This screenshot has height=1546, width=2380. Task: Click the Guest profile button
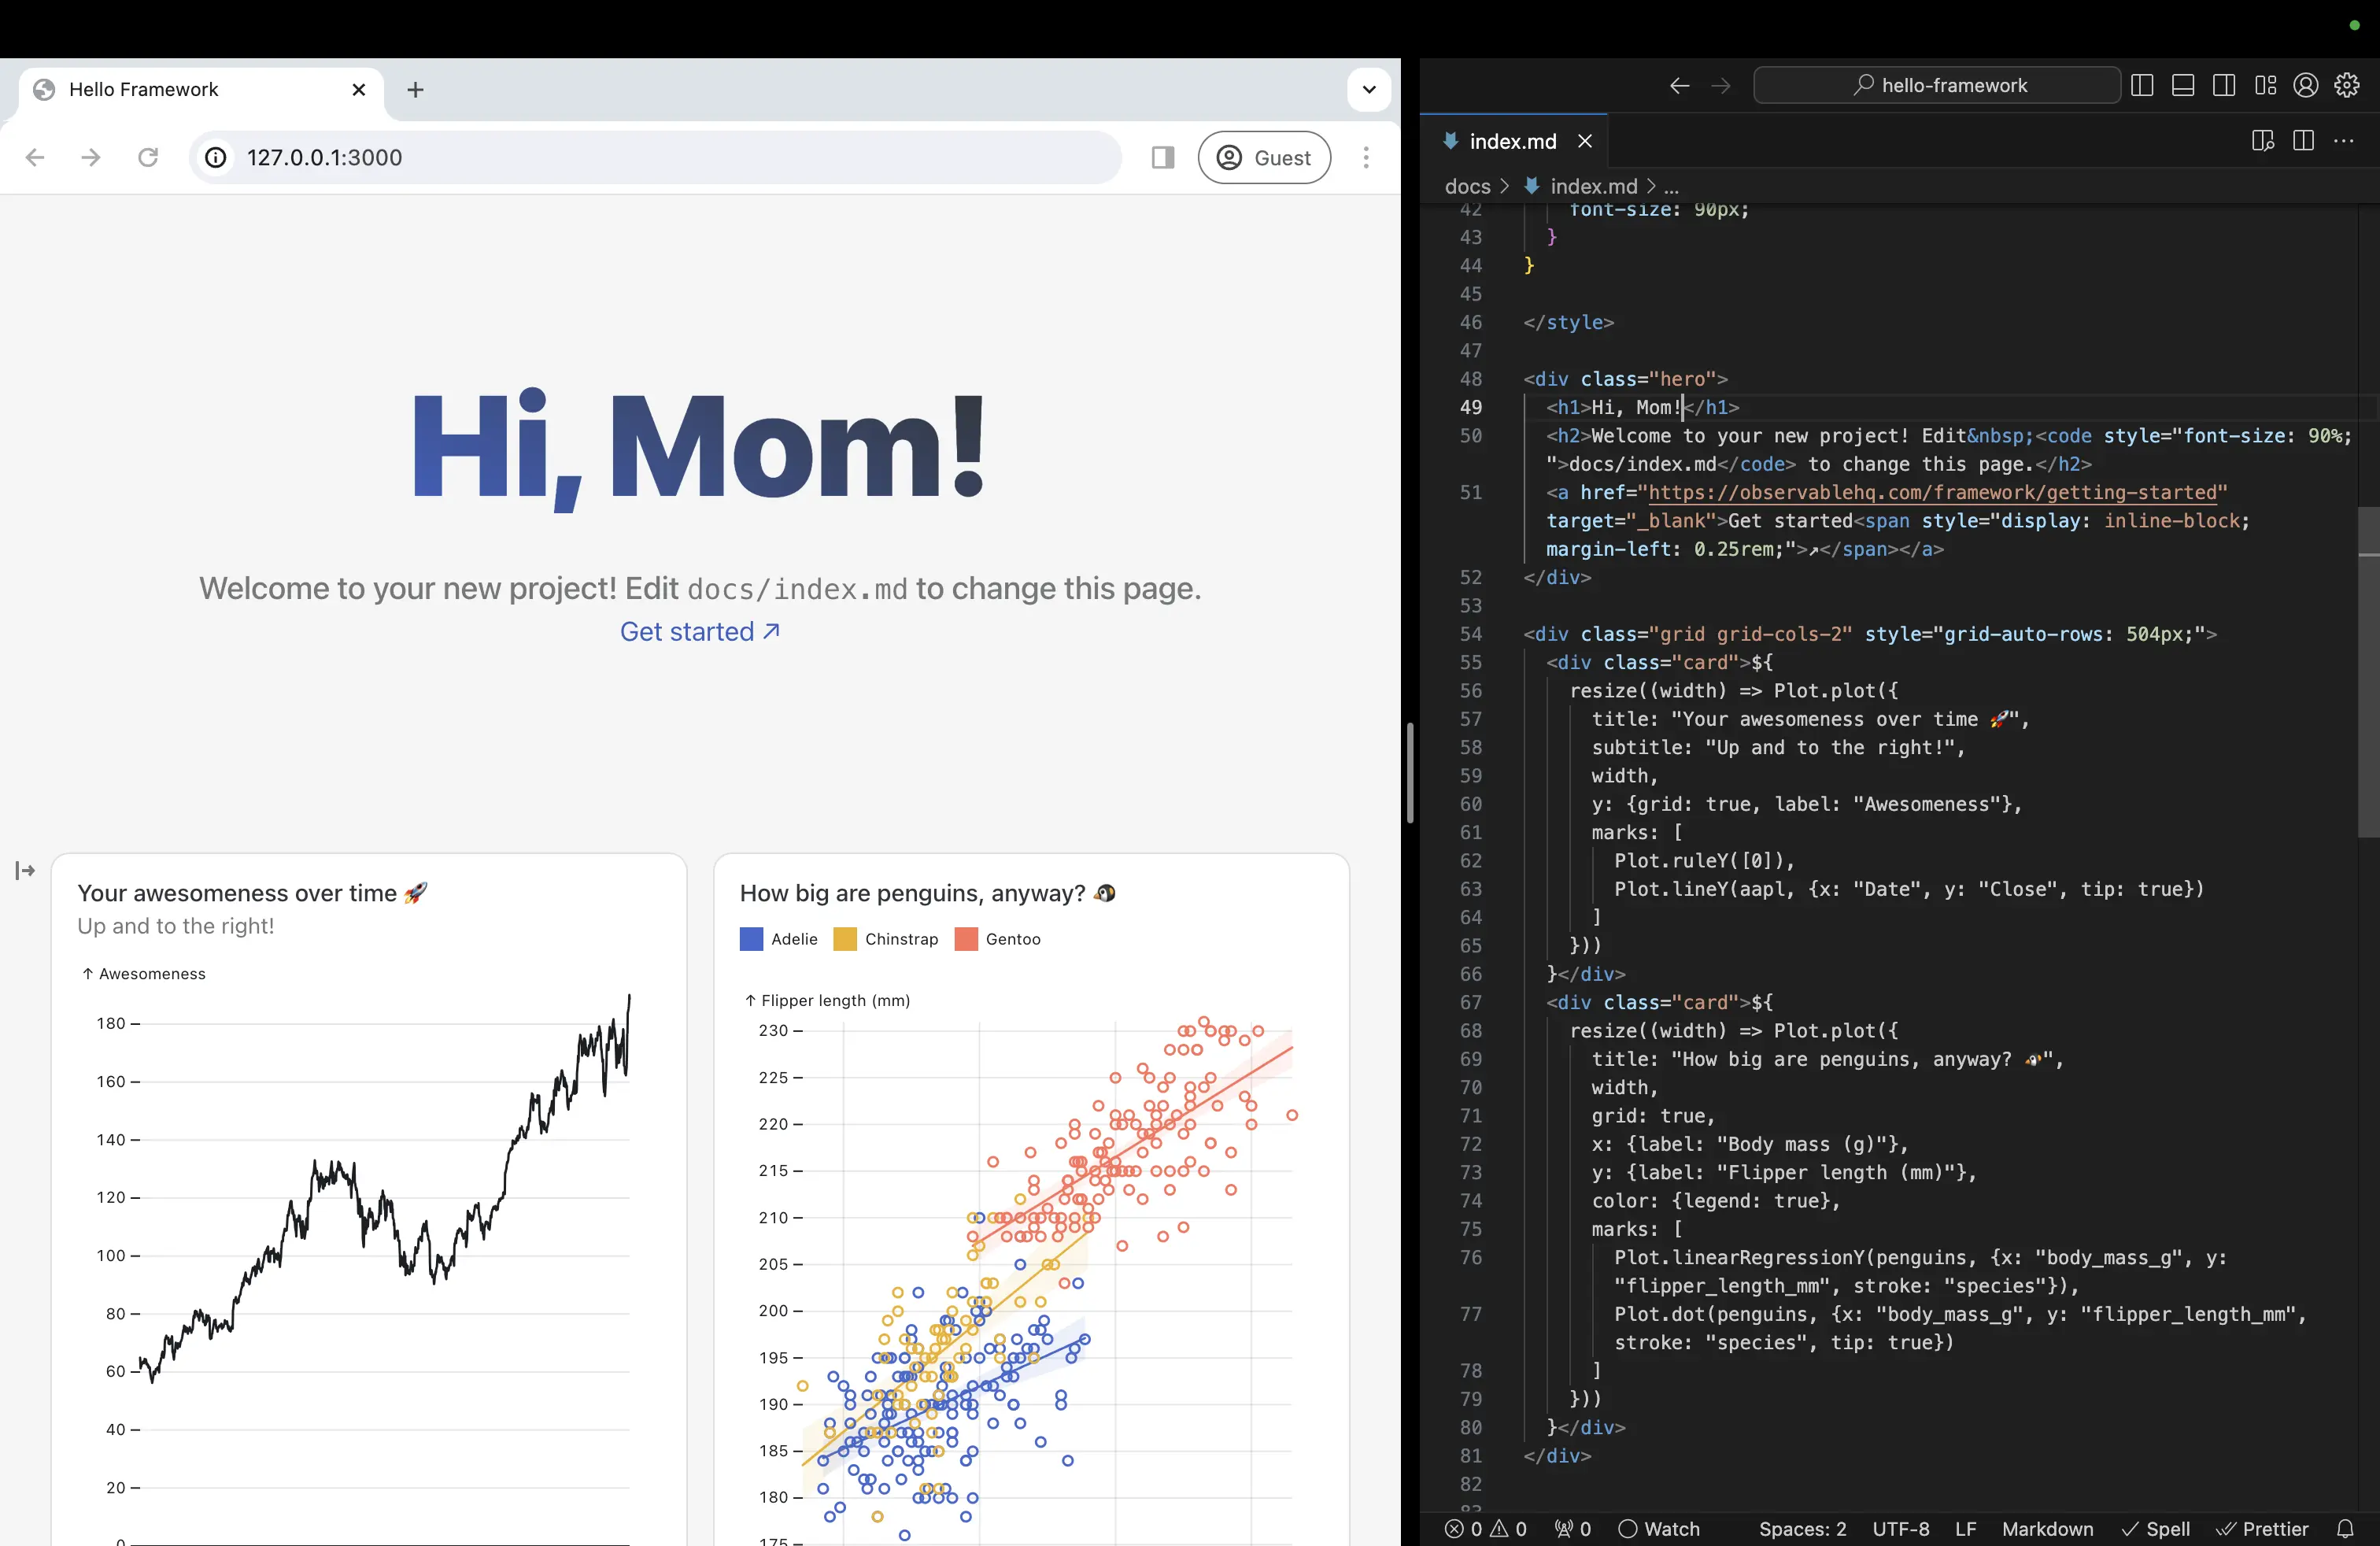point(1264,158)
